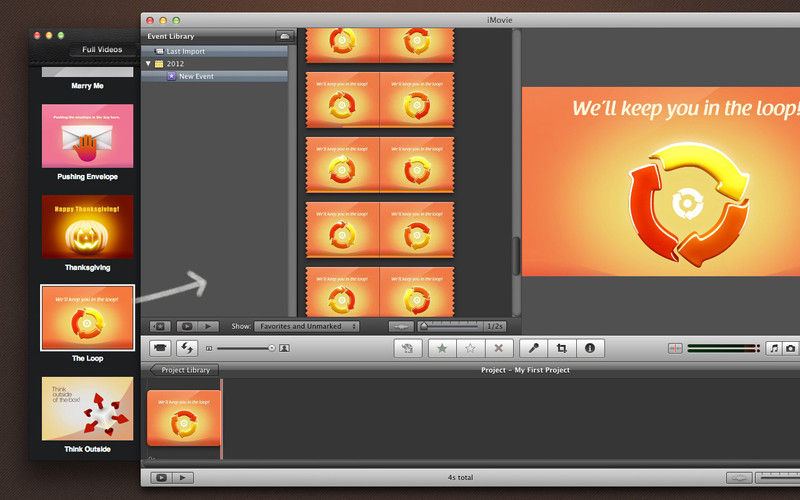Select the Loop clip in project timeline
The width and height of the screenshot is (800, 500).
point(184,418)
